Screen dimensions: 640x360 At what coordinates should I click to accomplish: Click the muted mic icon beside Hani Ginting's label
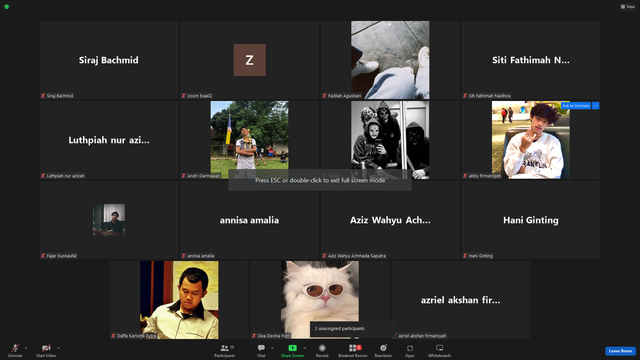(x=464, y=256)
